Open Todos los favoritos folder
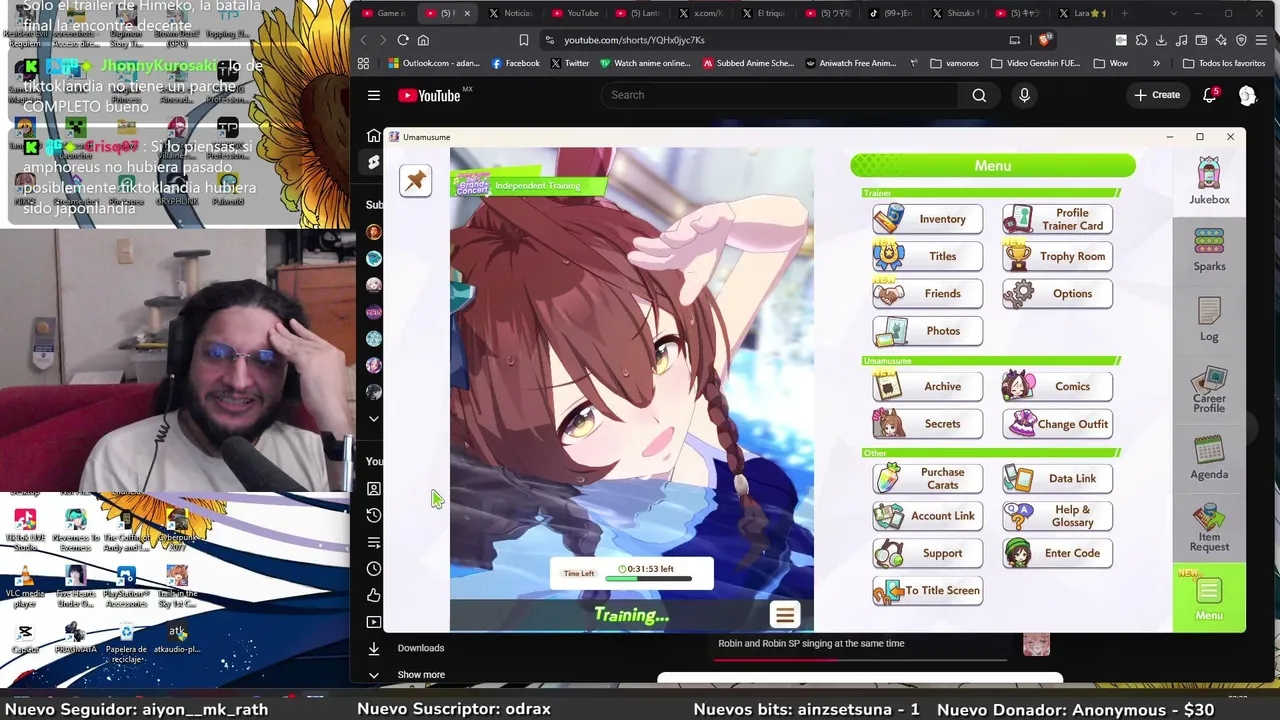The height and width of the screenshot is (720, 1280). point(1224,63)
